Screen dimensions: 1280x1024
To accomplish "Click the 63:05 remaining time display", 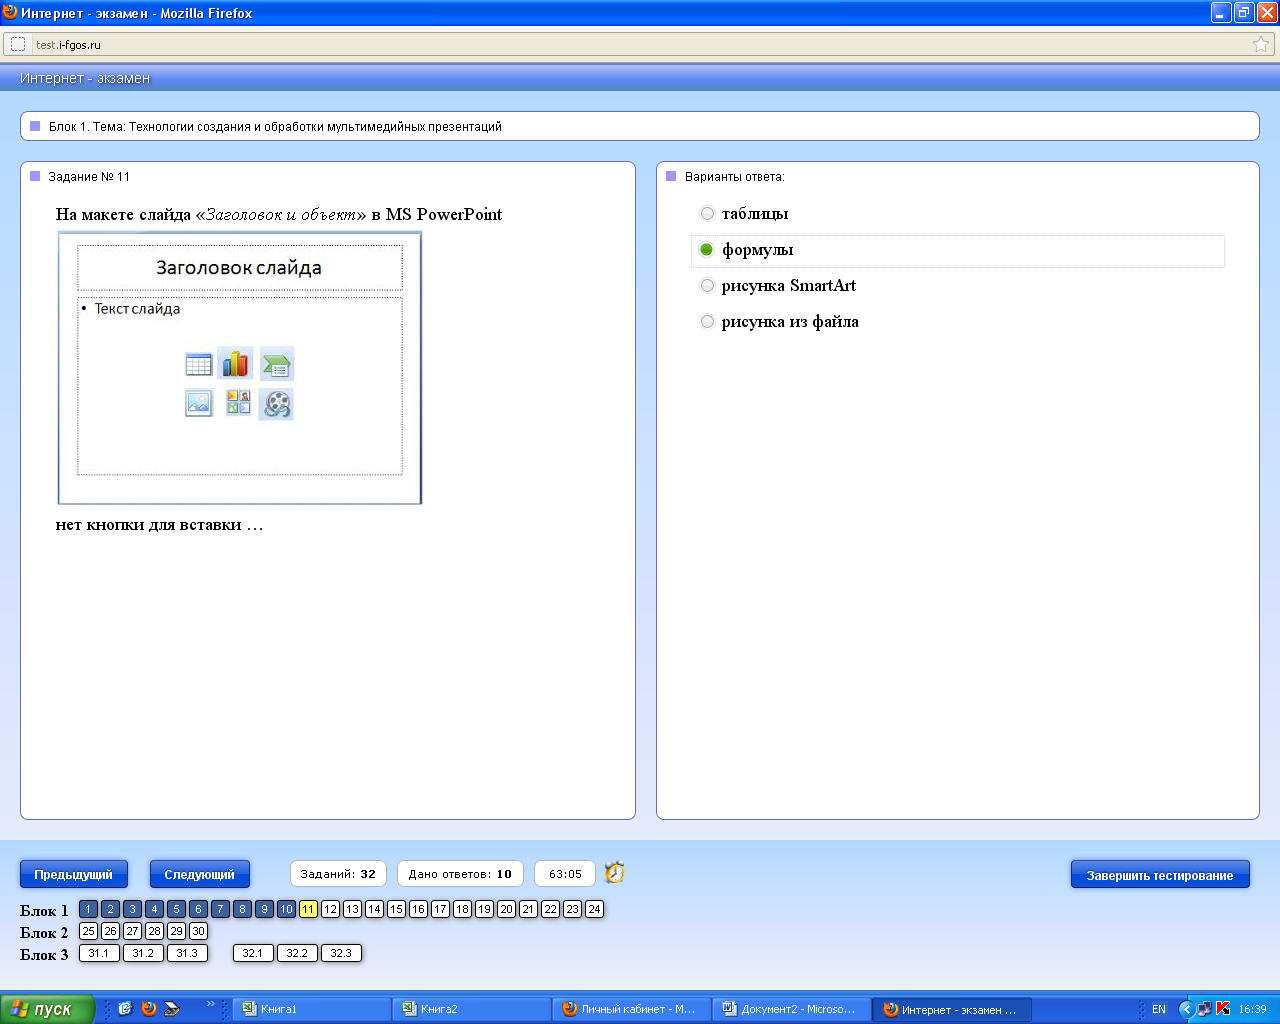I will pyautogui.click(x=565, y=874).
